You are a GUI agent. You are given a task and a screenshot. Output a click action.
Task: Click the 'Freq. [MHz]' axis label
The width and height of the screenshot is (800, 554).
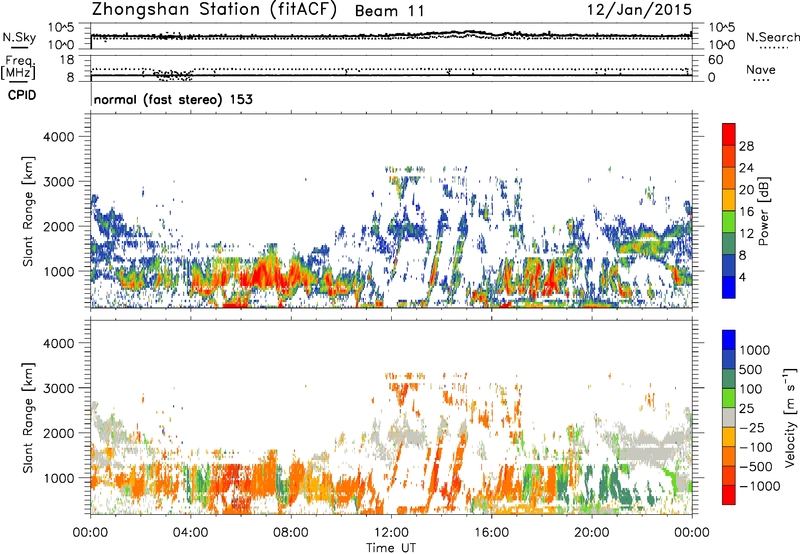tap(18, 67)
